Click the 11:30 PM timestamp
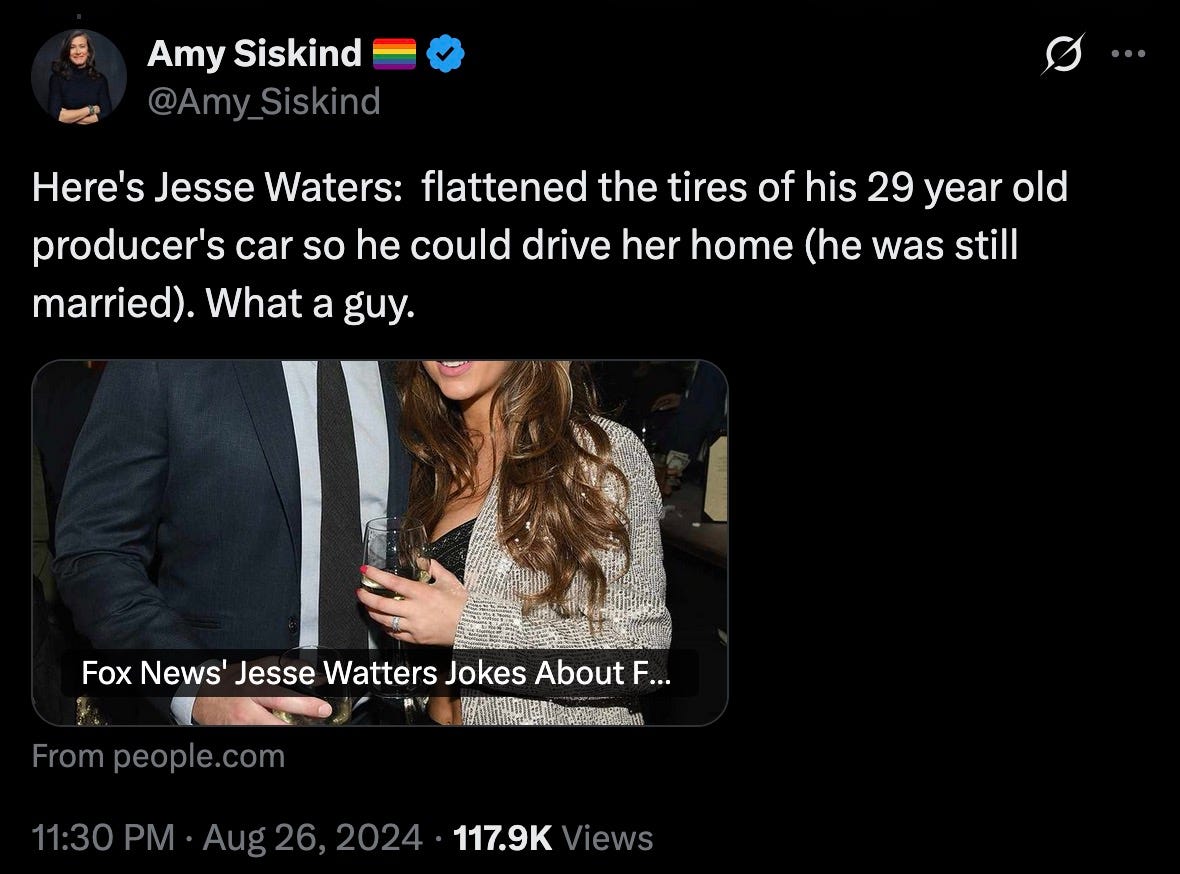Image resolution: width=1180 pixels, height=874 pixels. [103, 838]
